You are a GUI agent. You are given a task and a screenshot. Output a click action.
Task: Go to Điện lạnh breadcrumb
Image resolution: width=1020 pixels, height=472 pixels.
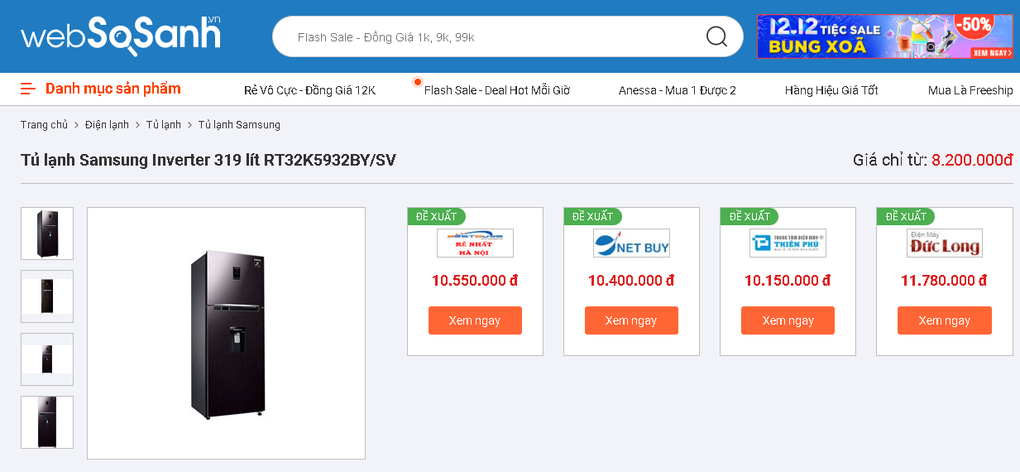point(107,125)
